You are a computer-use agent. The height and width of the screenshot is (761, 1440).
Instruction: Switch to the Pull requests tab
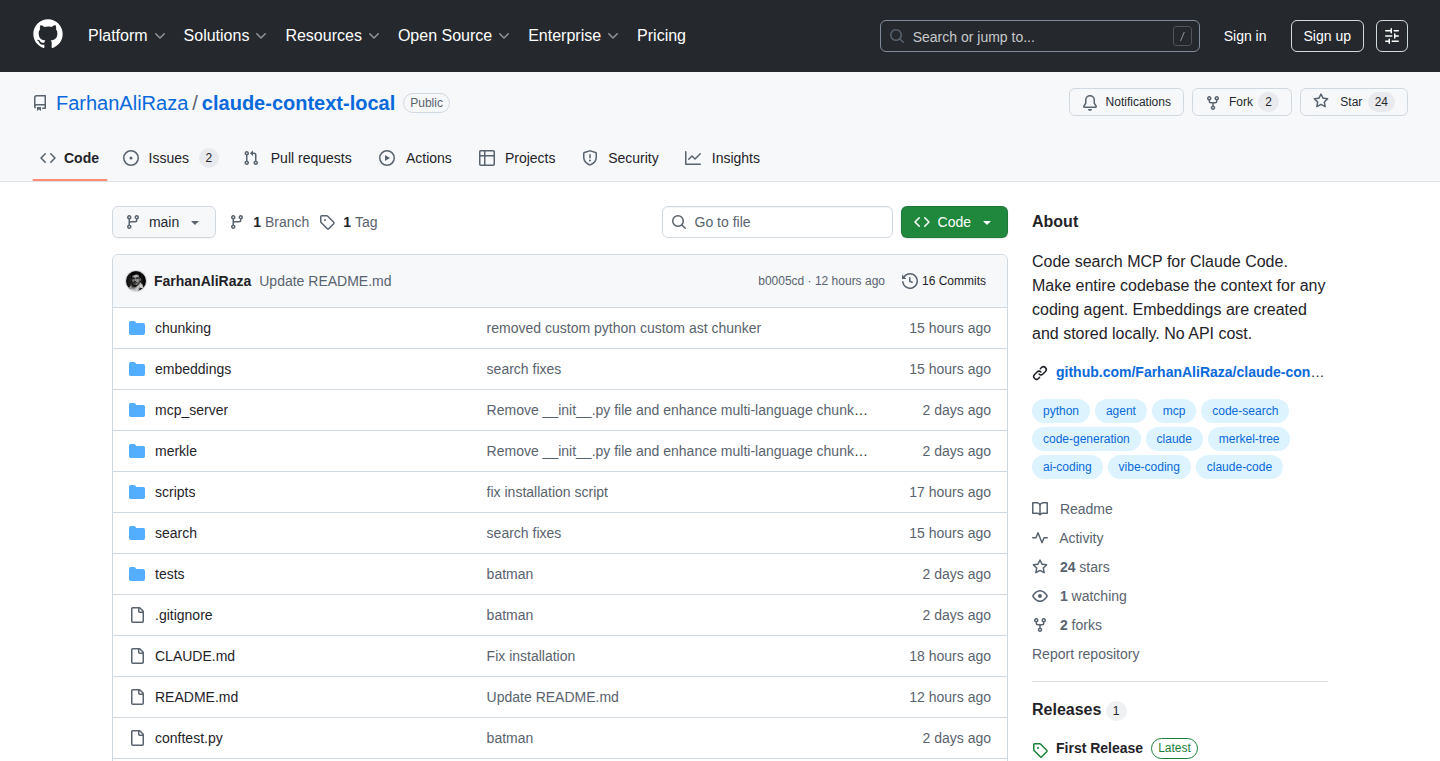(x=298, y=158)
